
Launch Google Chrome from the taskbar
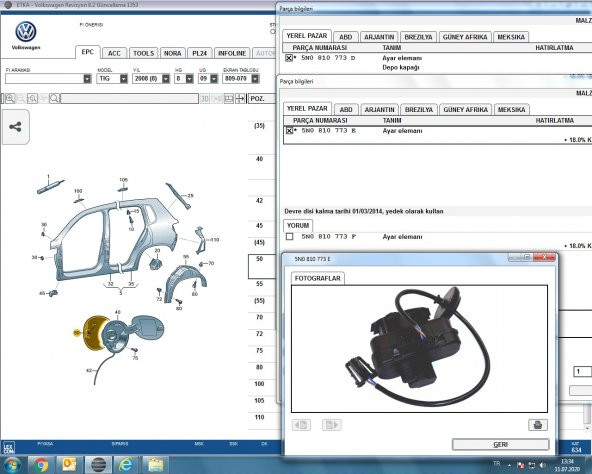(x=41, y=465)
